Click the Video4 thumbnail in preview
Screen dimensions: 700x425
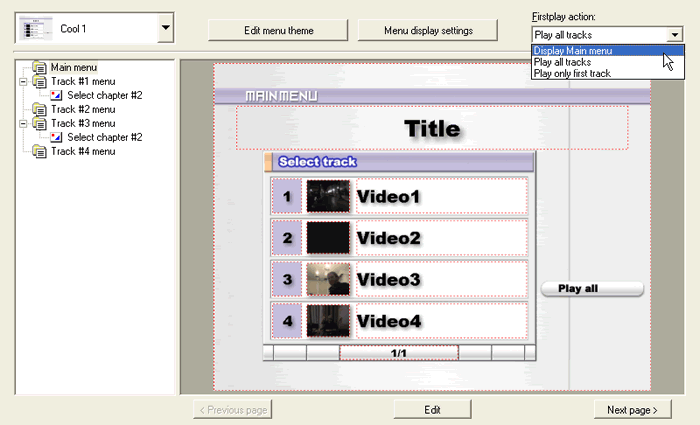(x=328, y=321)
